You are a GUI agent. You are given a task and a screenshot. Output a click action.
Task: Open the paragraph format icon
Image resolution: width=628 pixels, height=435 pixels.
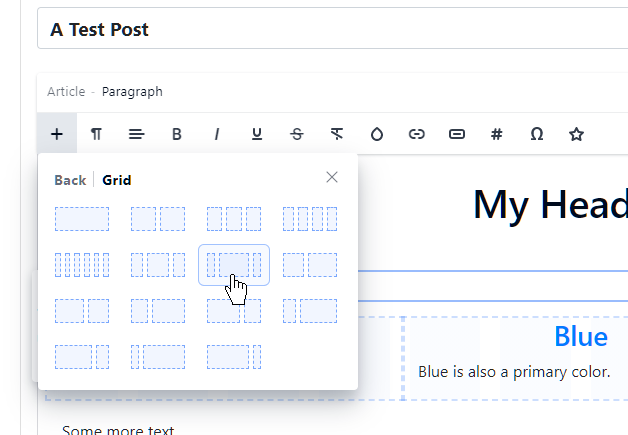[x=97, y=134]
